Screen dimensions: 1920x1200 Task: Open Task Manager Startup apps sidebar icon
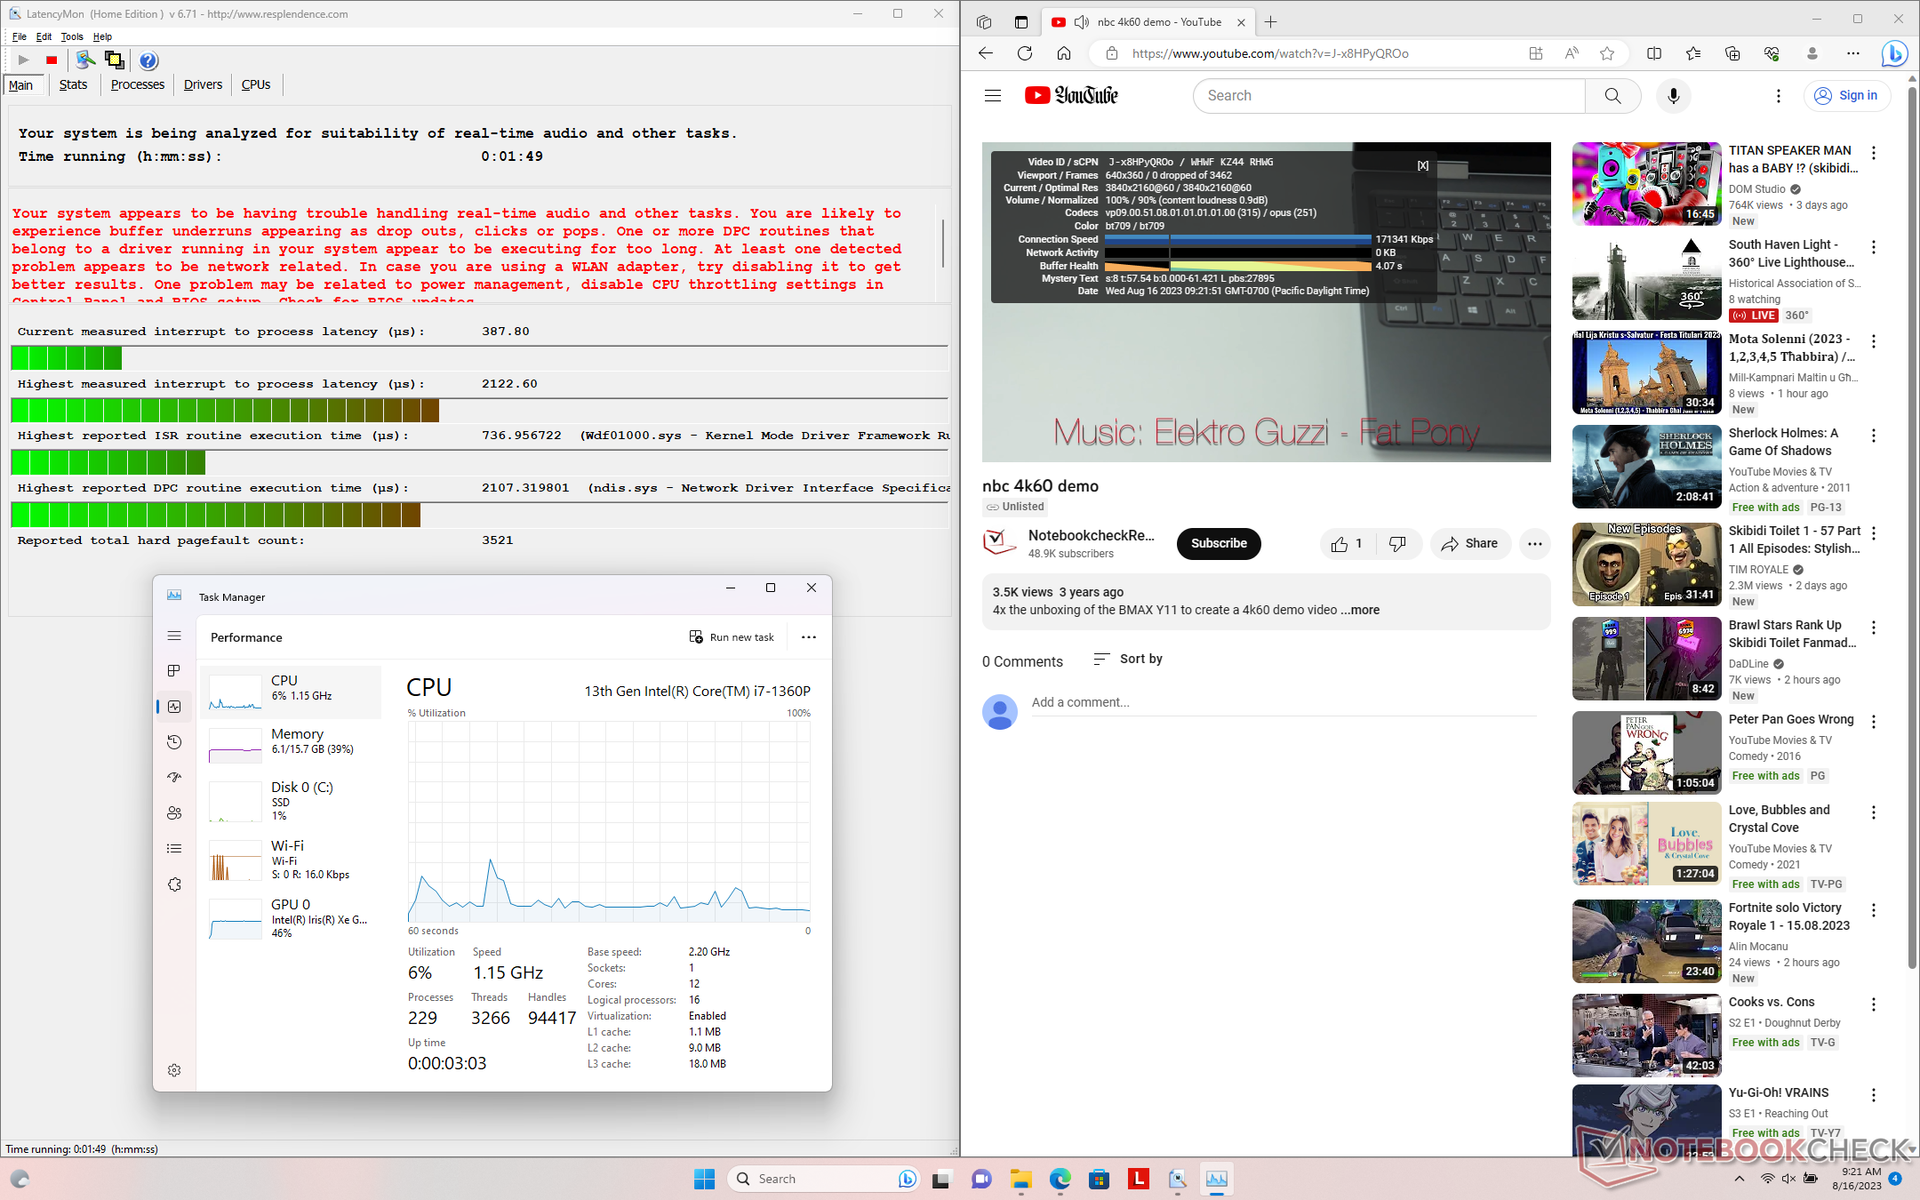pos(174,777)
